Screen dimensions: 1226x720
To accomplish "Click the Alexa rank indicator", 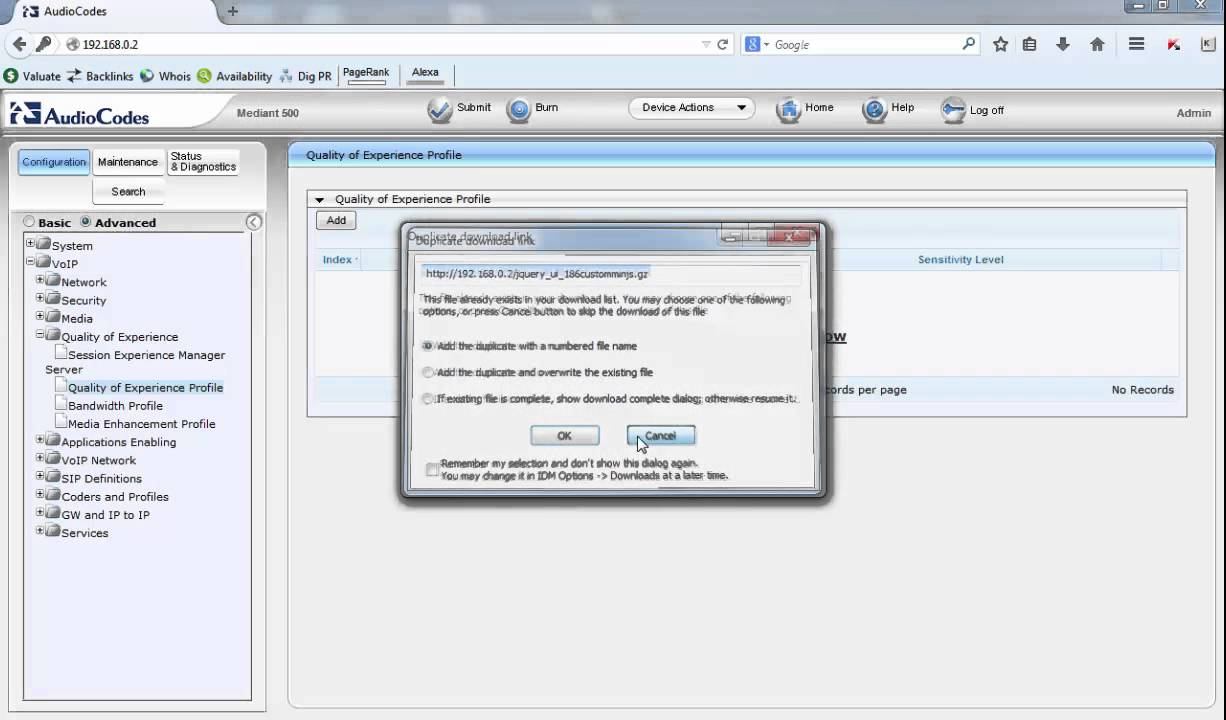I will point(425,75).
